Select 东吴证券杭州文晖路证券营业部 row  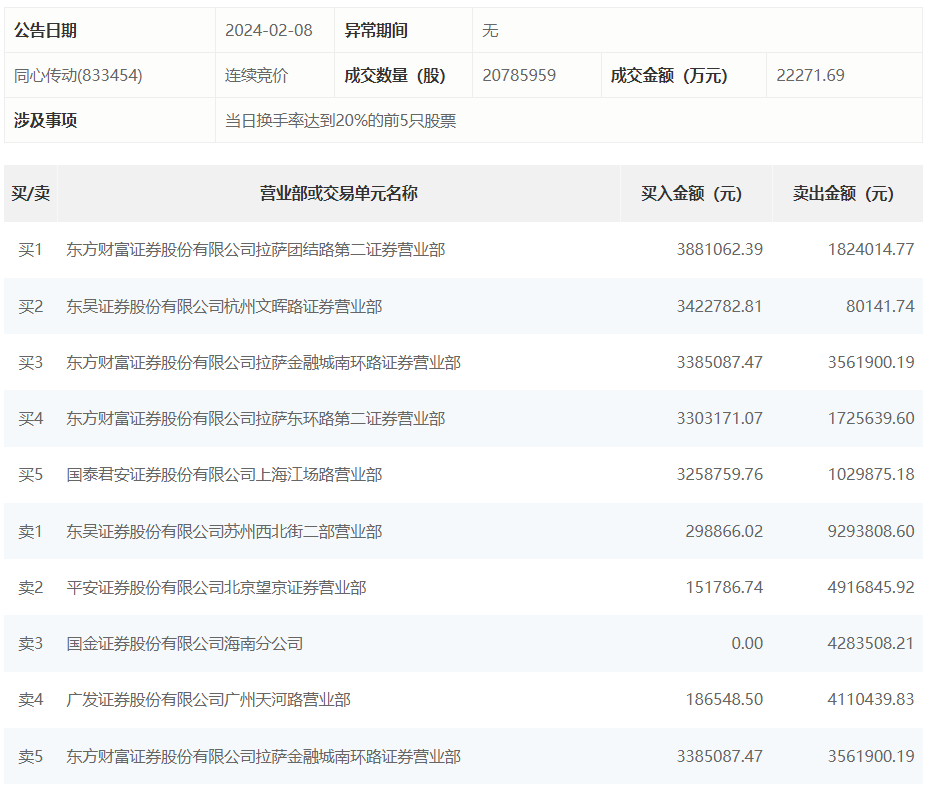463,306
